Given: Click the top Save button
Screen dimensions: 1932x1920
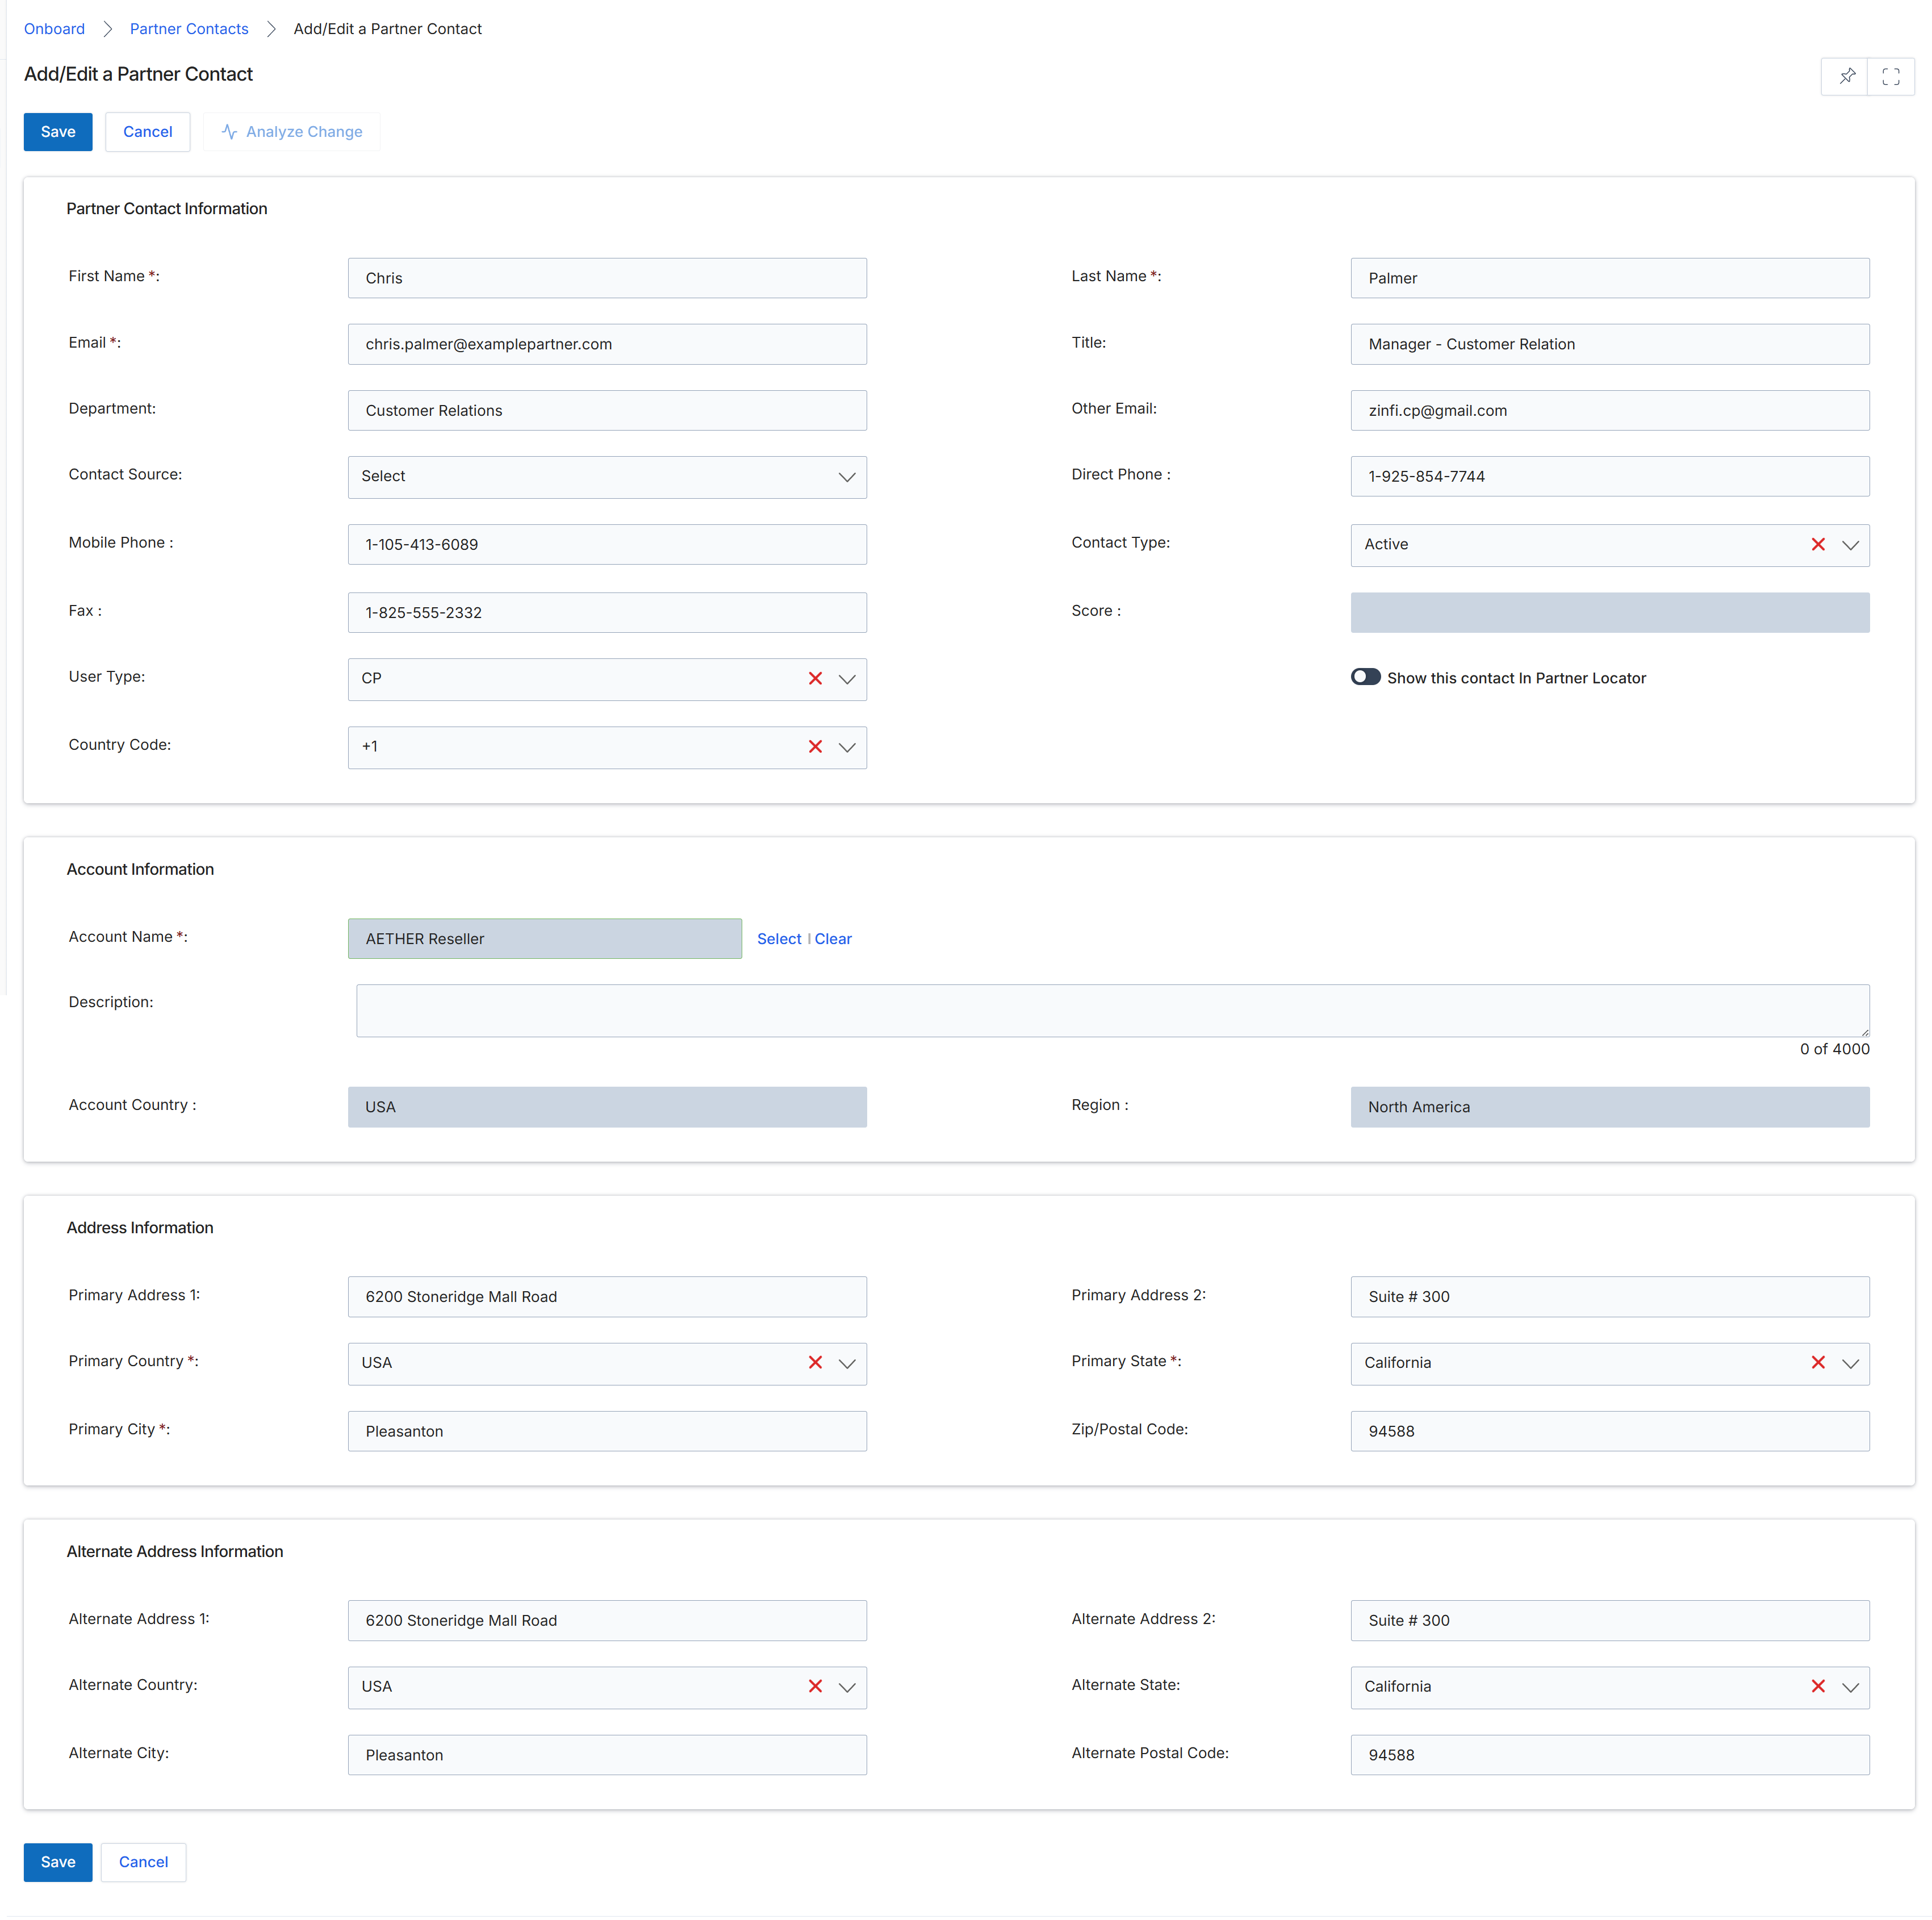Looking at the screenshot, I should tap(58, 132).
